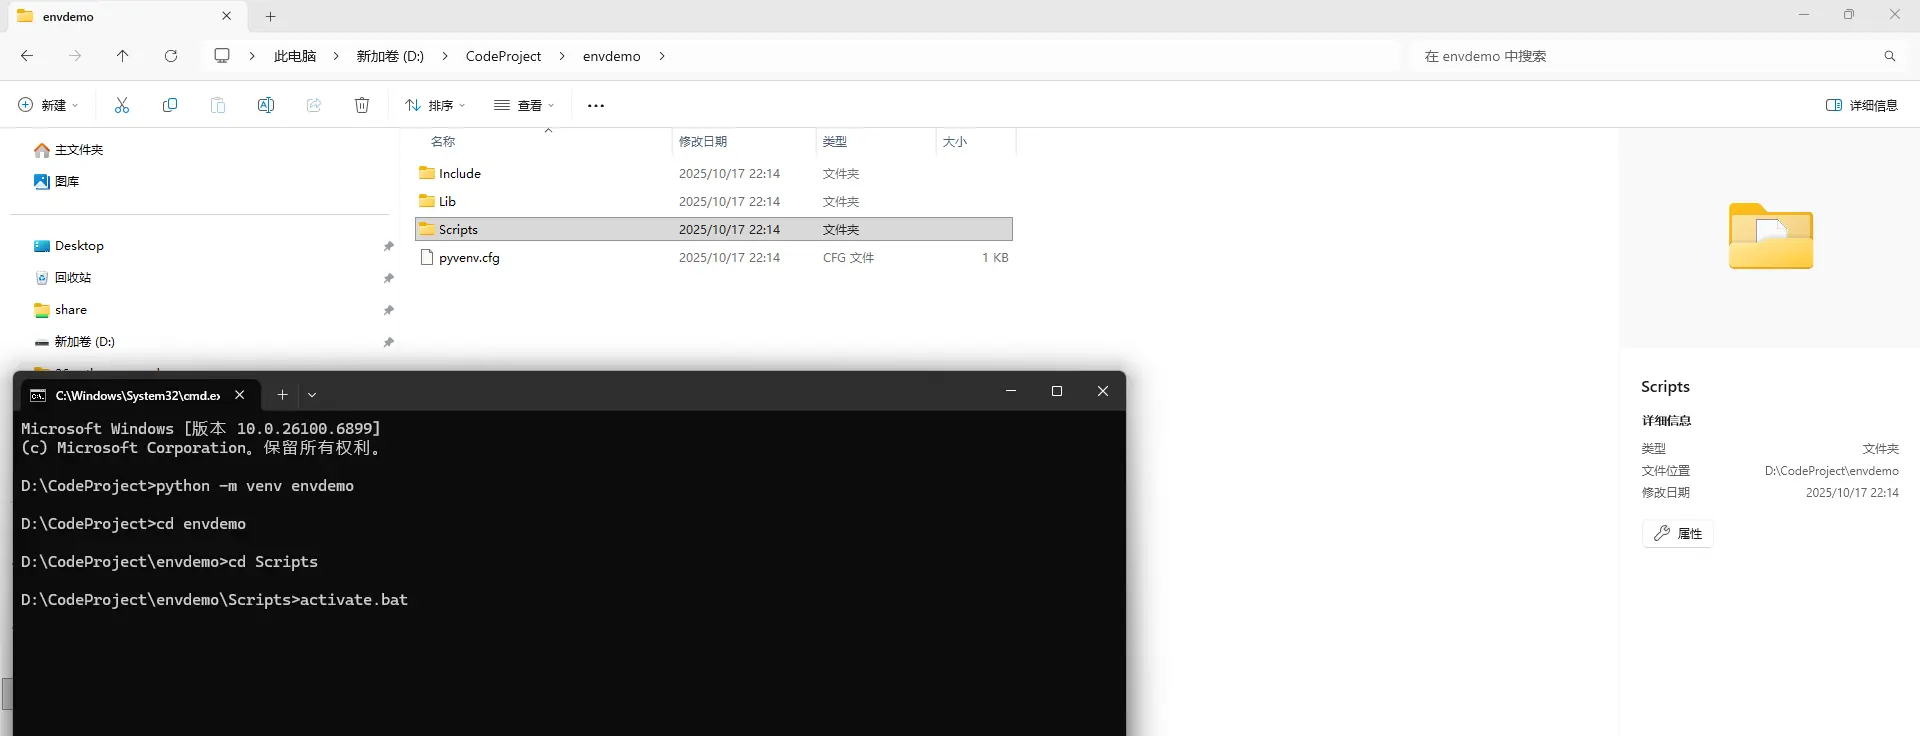Click CodeProject breadcrumb
The height and width of the screenshot is (736, 1920).
[503, 56]
